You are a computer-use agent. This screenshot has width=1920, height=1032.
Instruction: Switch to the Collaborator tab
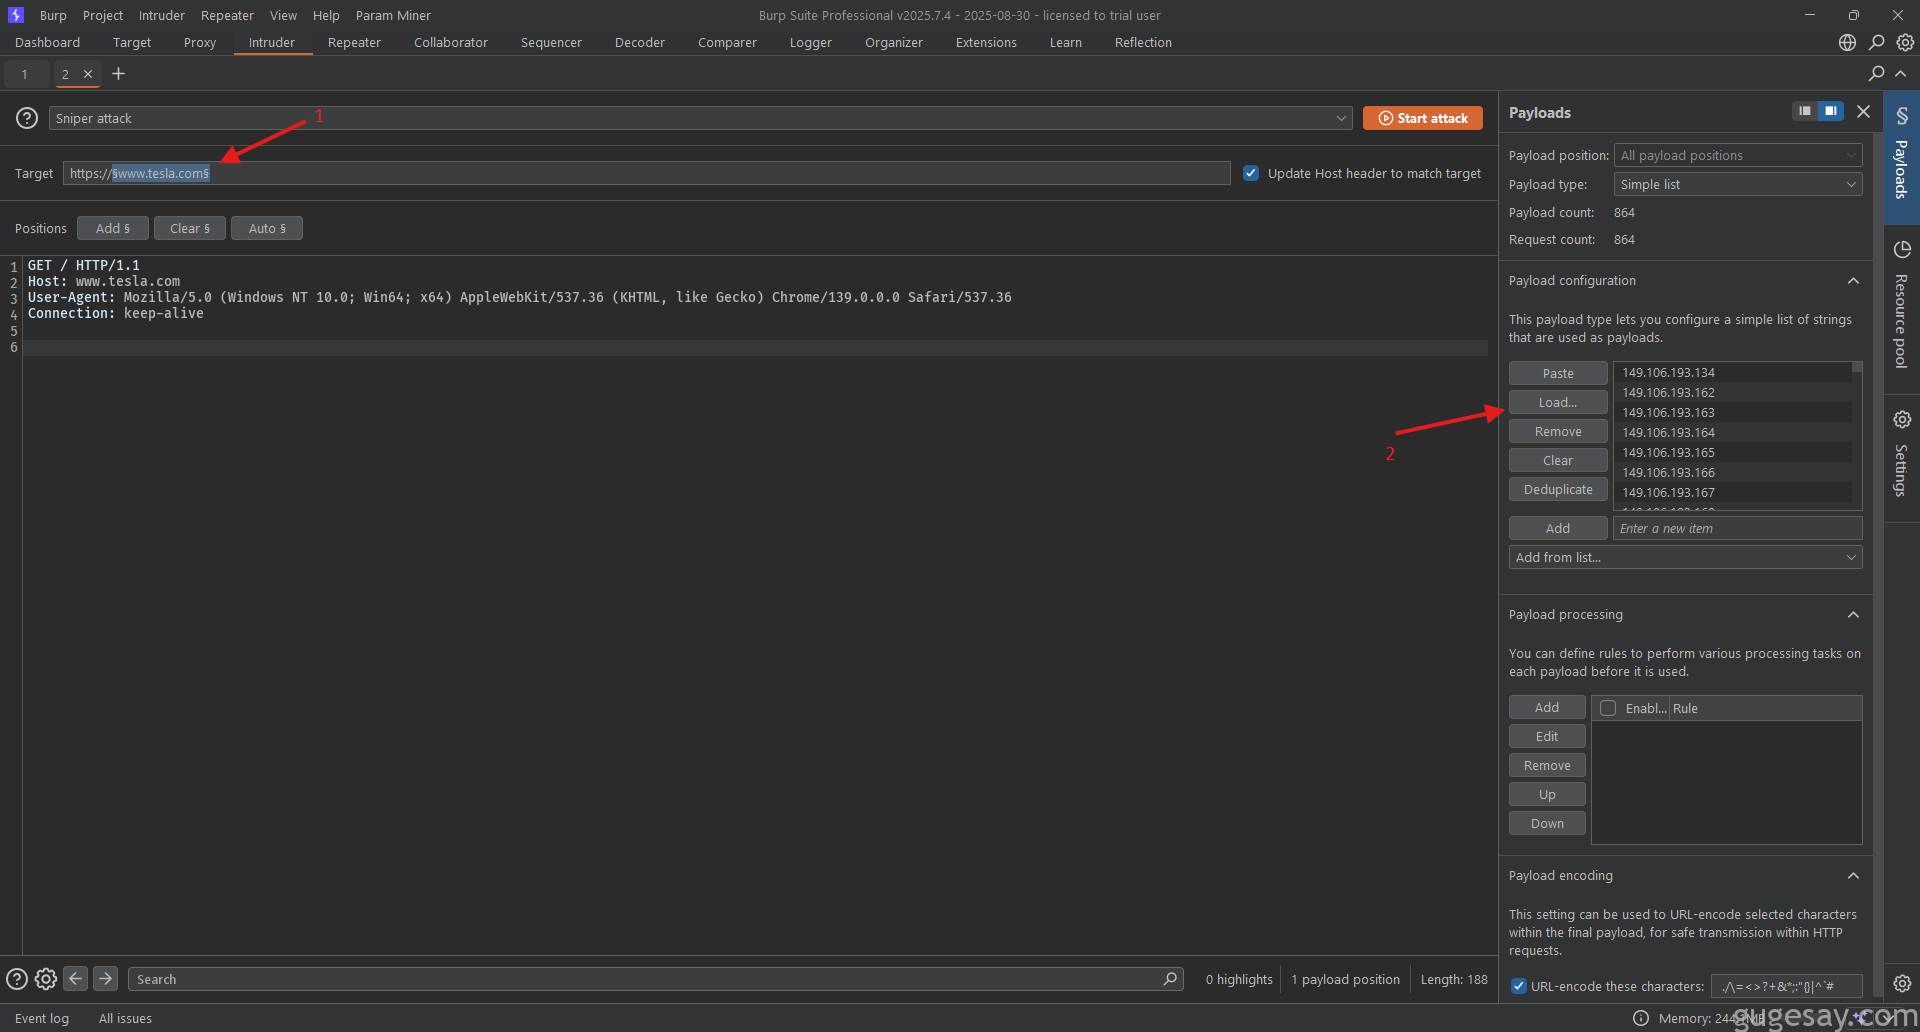[451, 43]
